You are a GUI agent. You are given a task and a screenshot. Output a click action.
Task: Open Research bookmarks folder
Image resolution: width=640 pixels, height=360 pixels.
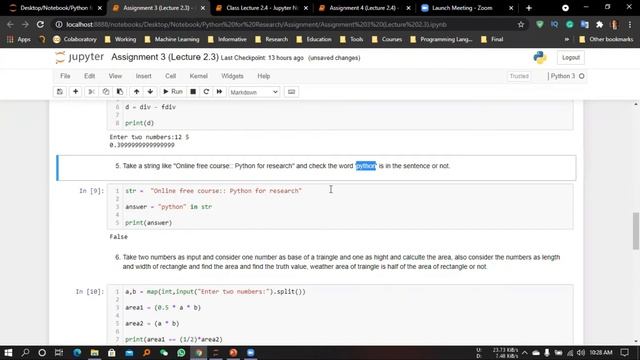point(272,40)
